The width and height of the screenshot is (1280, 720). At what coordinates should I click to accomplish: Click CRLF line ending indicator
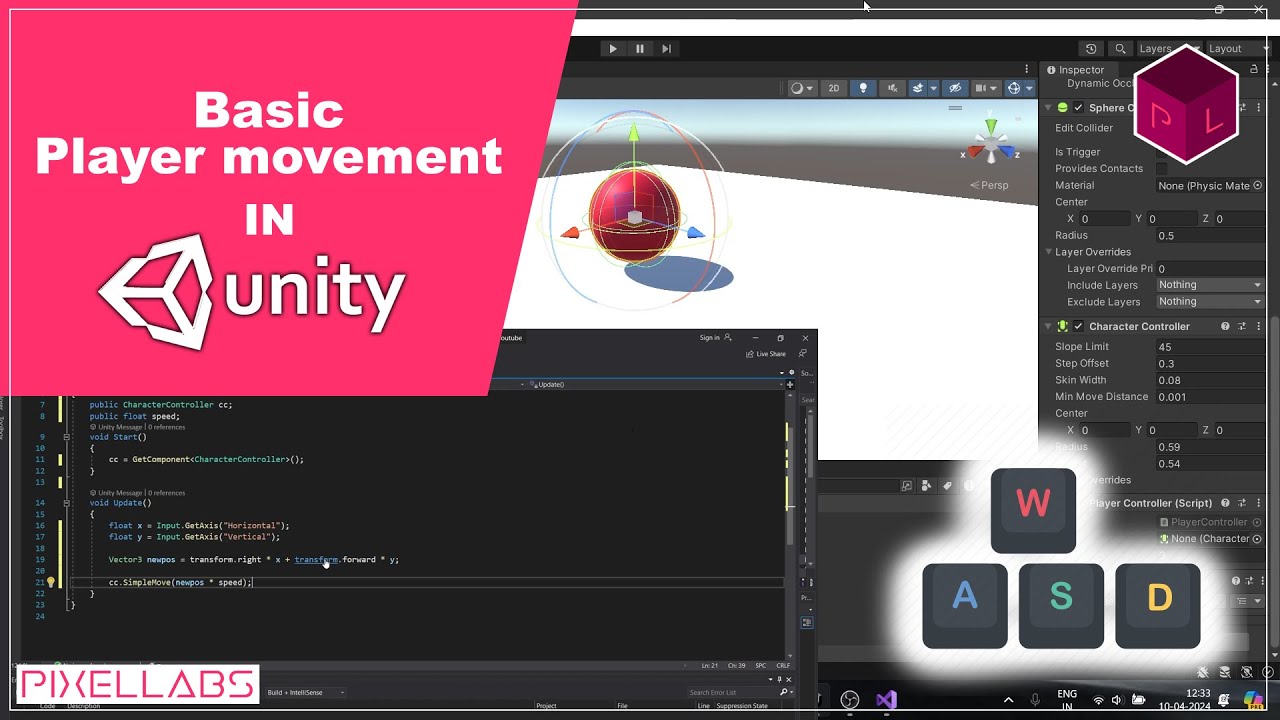coord(782,665)
